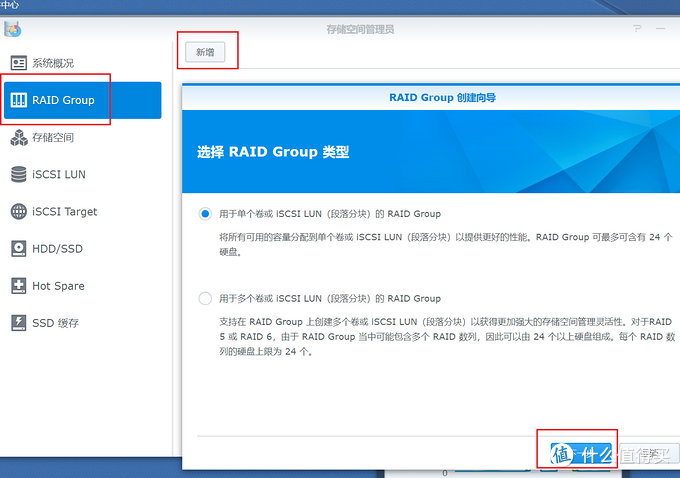680x478 pixels.
Task: Click the iSCSI Target globe icon
Action: (x=19, y=211)
